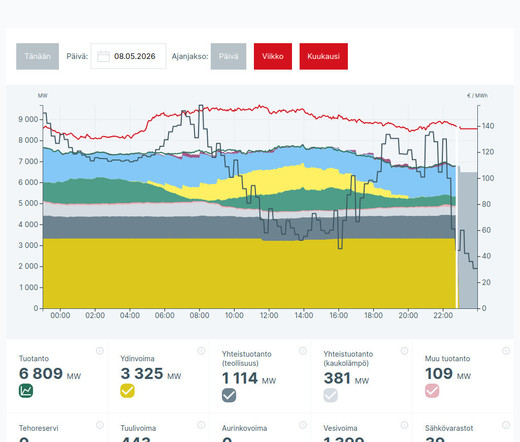The height and width of the screenshot is (442, 520).
Task: Open info icon on the Sähkövarastot card
Action: [x=506, y=425]
